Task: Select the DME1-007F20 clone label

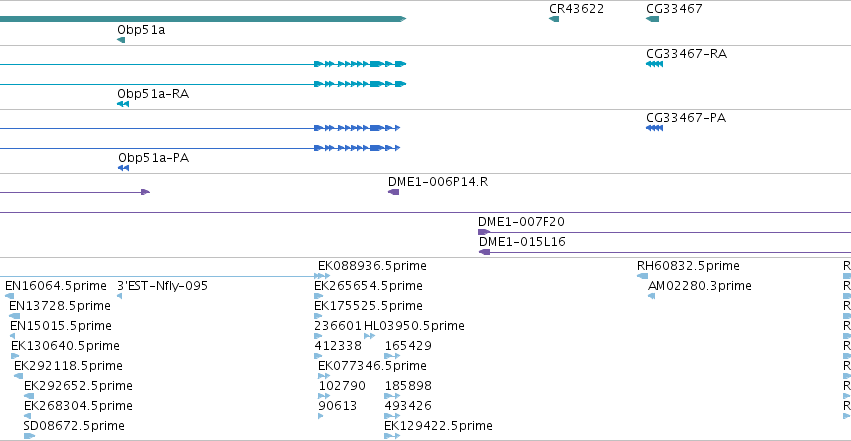Action: click(x=521, y=222)
